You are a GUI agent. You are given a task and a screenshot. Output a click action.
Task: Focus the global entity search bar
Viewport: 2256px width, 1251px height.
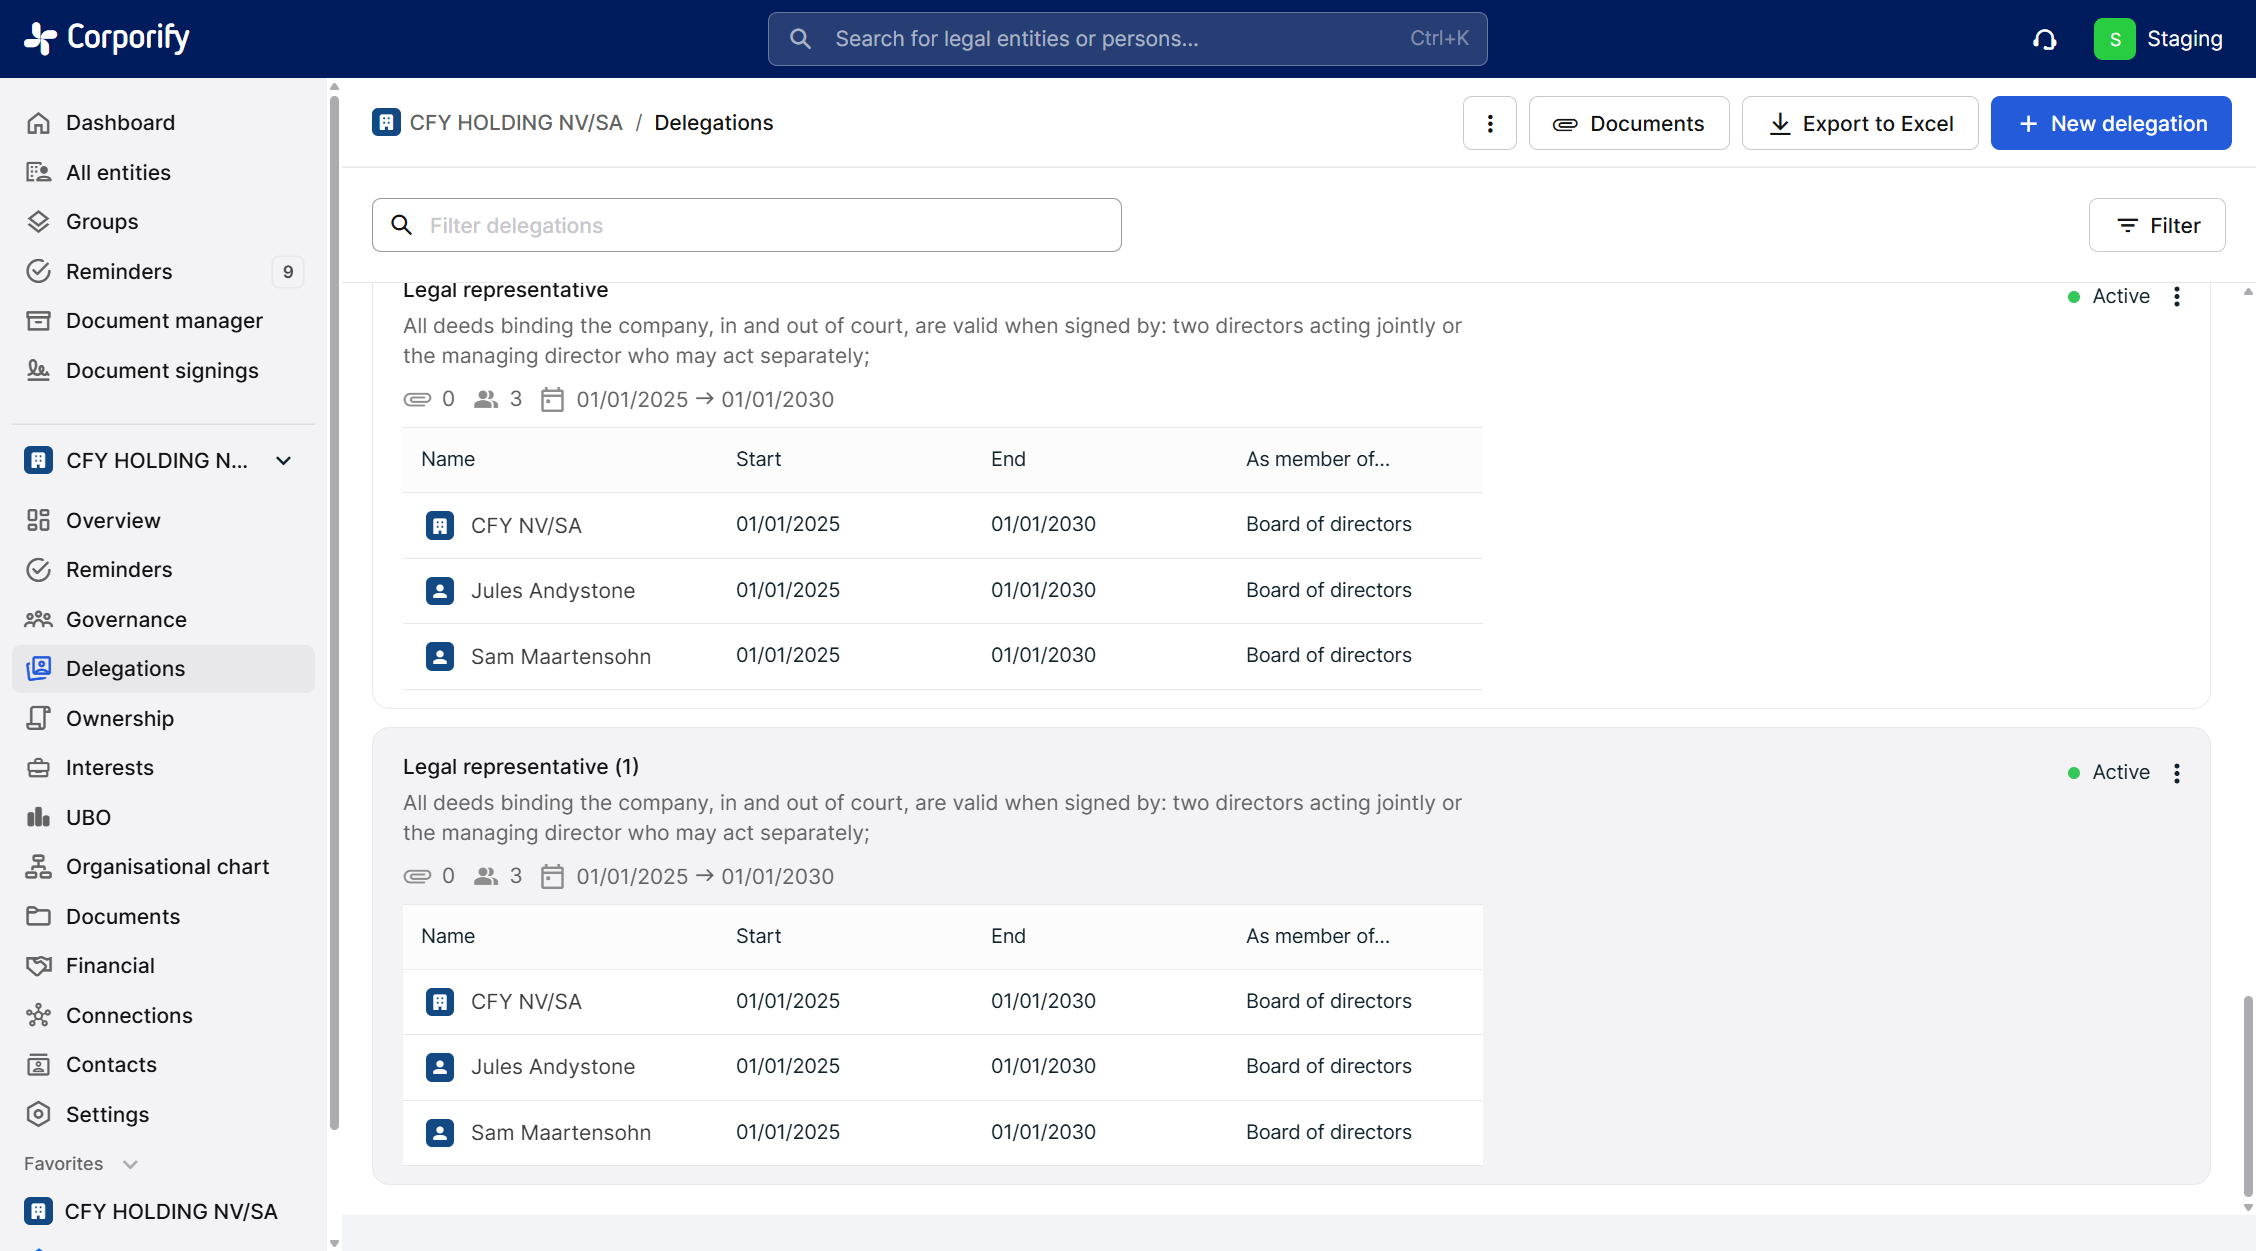[x=1126, y=39]
